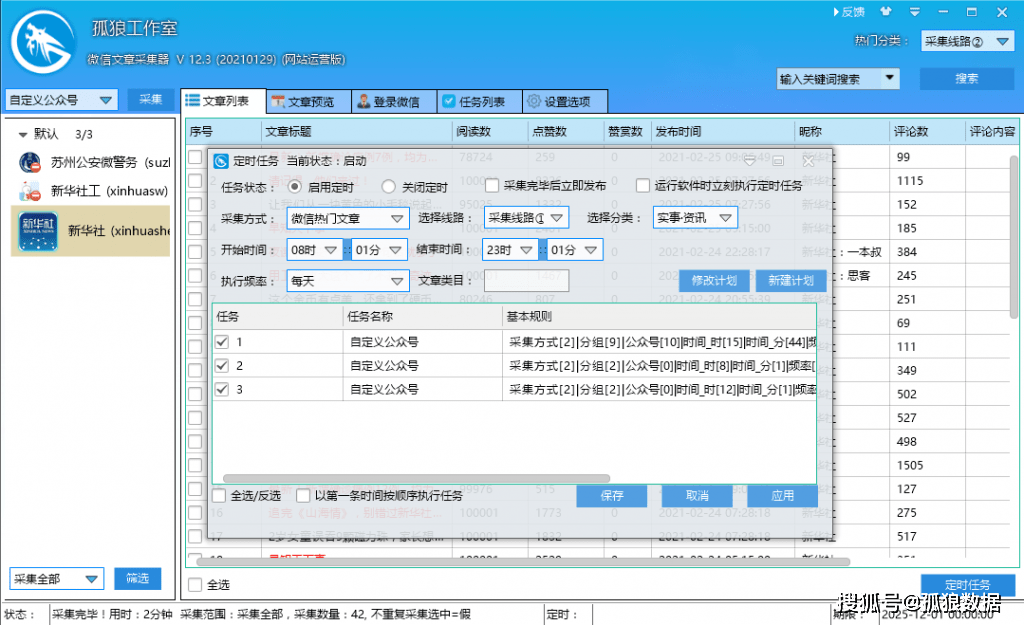Select the 关闭定时 radio button
This screenshot has height=625, width=1024.
(x=389, y=187)
